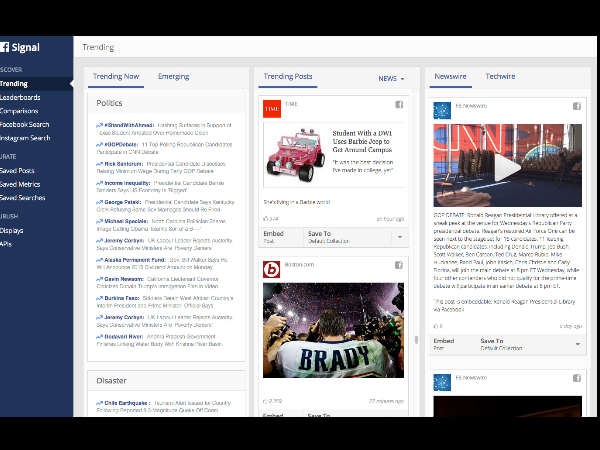Expand Save To dropdown on TIME post
The height and width of the screenshot is (450, 600).
(x=399, y=237)
